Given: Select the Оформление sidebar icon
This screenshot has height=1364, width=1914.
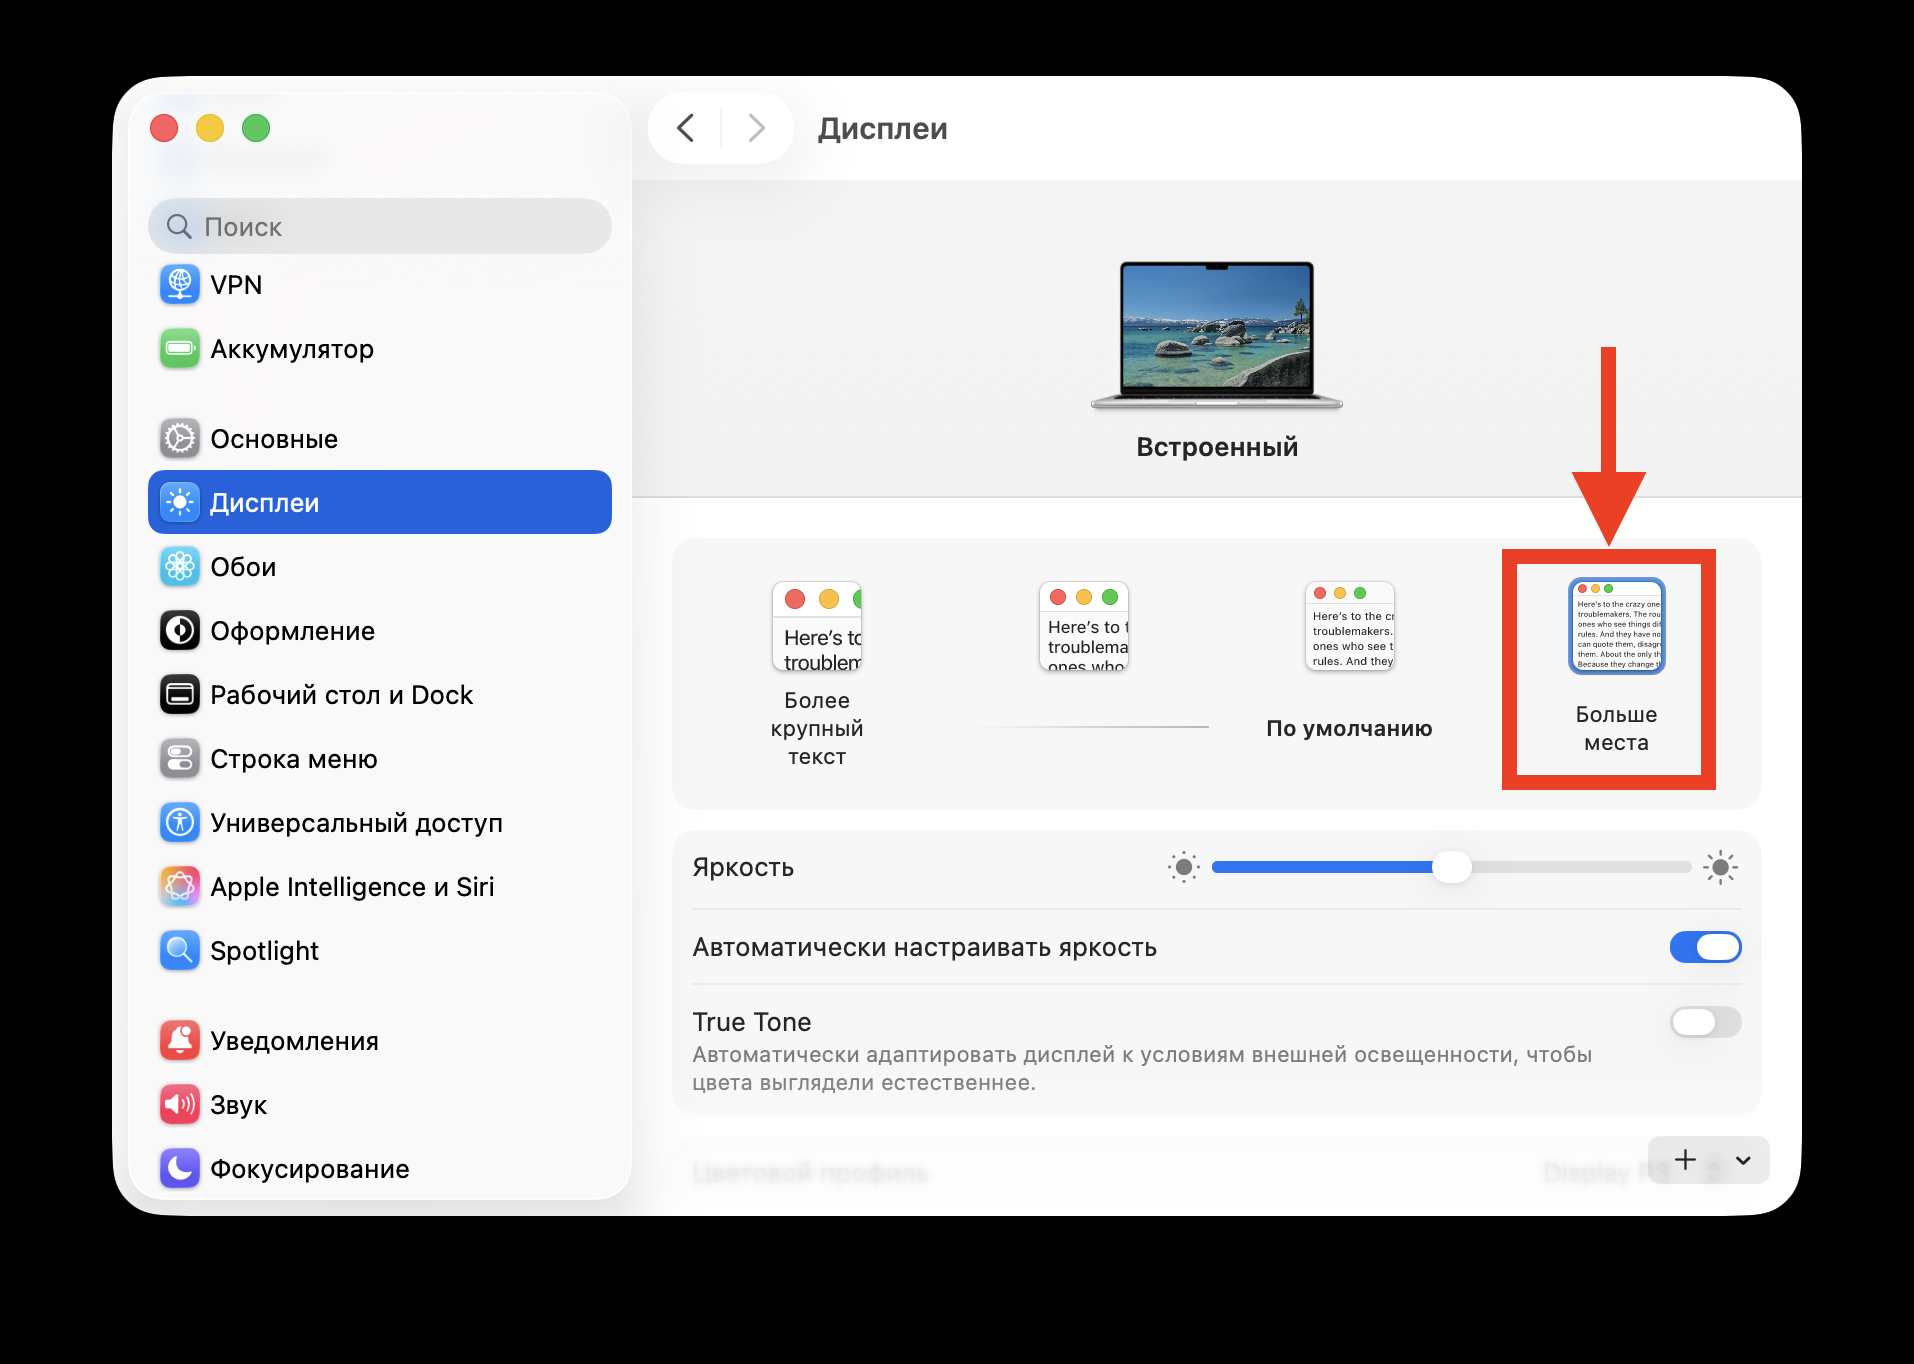Looking at the screenshot, I should tap(180, 630).
